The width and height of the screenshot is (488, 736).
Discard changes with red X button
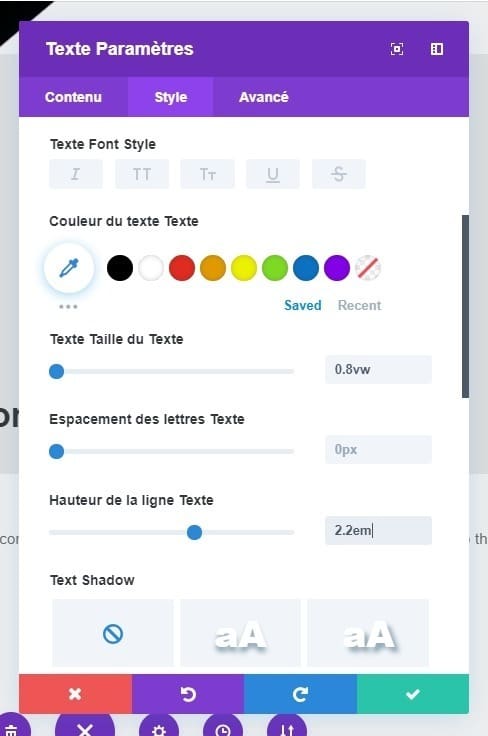(x=76, y=694)
